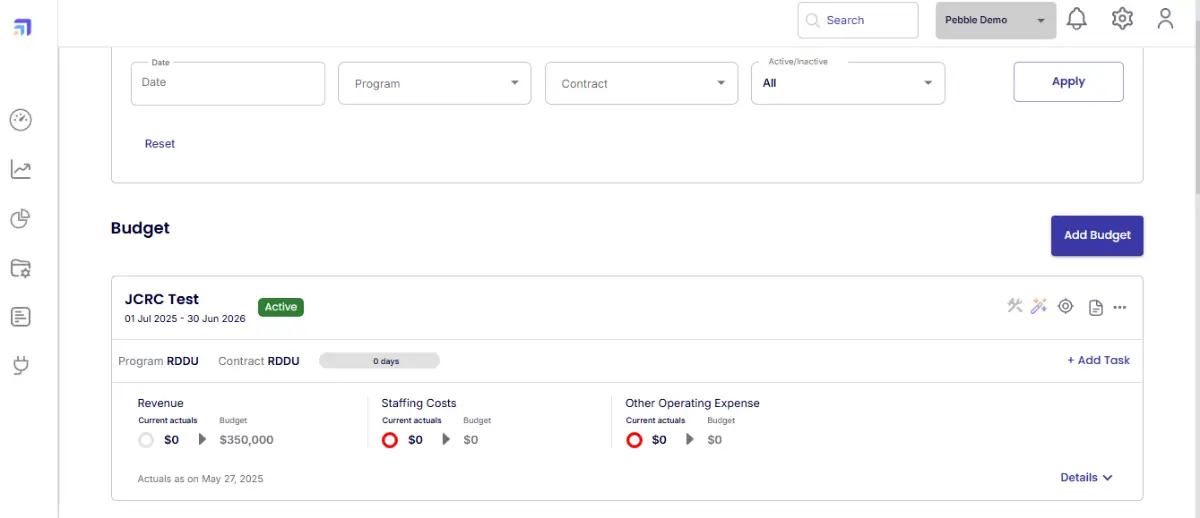Expand the Details section of JCRC Test
1200x518 pixels.
1086,478
